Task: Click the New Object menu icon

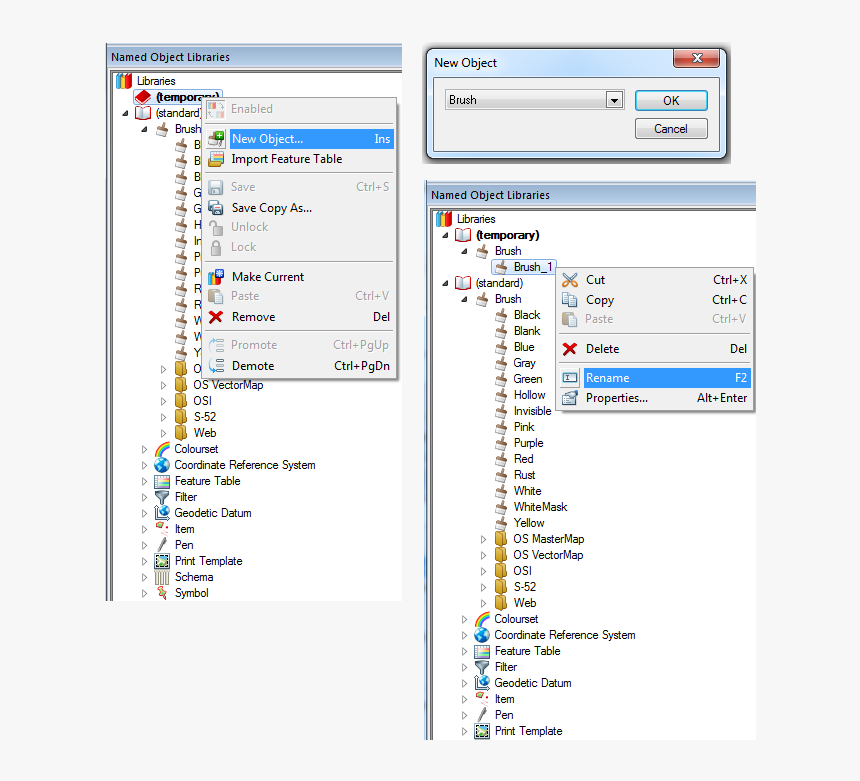Action: (216, 139)
